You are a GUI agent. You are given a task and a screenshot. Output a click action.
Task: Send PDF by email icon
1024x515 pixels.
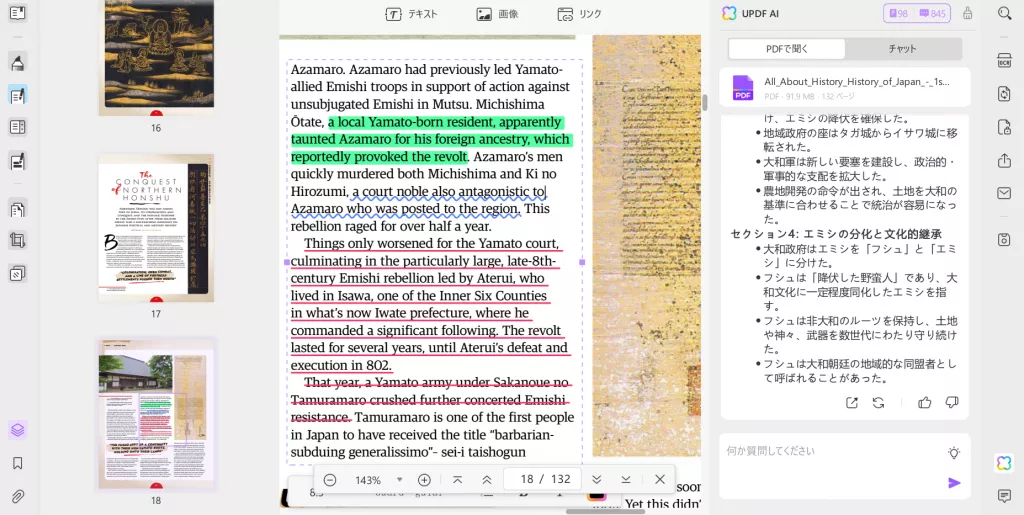[1004, 193]
